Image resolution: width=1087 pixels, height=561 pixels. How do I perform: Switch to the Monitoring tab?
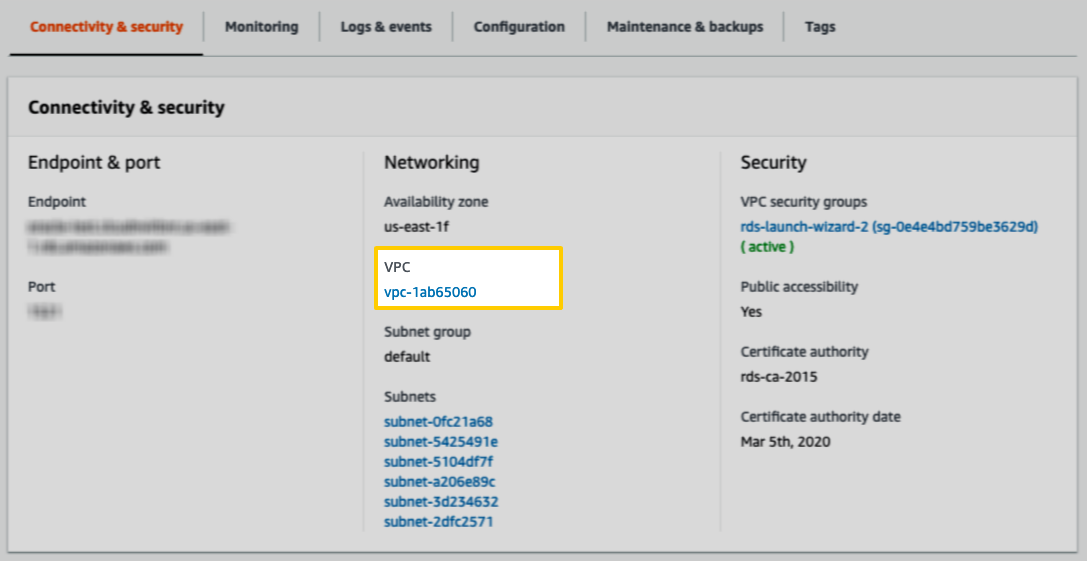click(x=261, y=27)
